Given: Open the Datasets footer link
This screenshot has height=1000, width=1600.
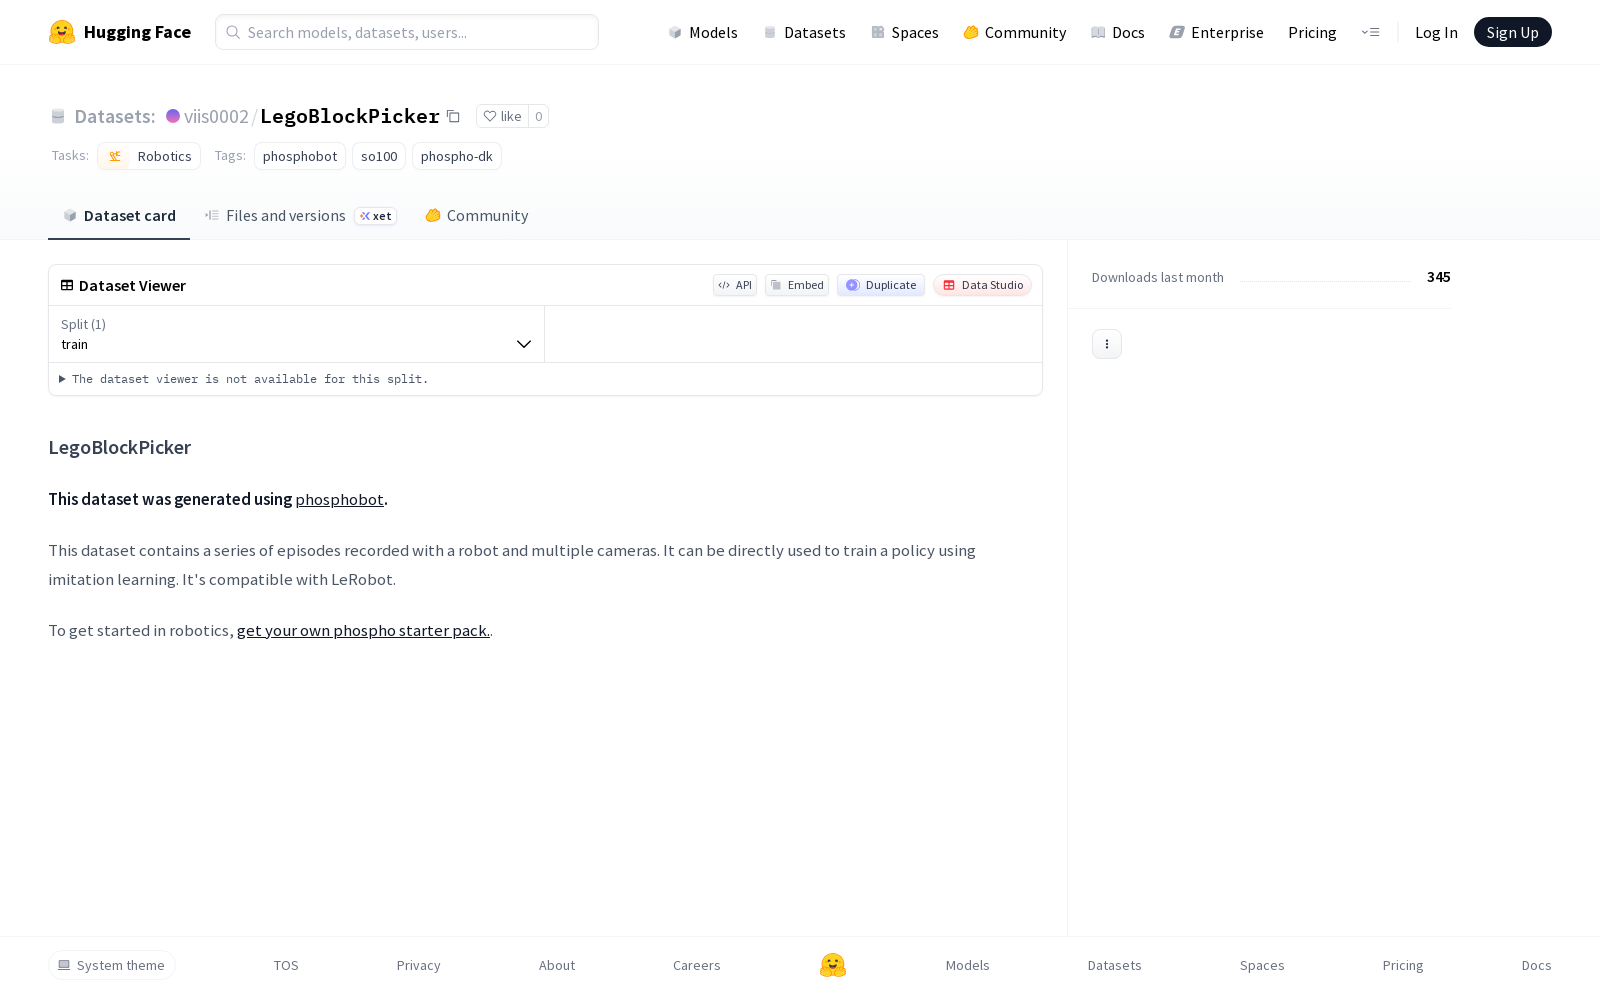Looking at the screenshot, I should click(1115, 965).
